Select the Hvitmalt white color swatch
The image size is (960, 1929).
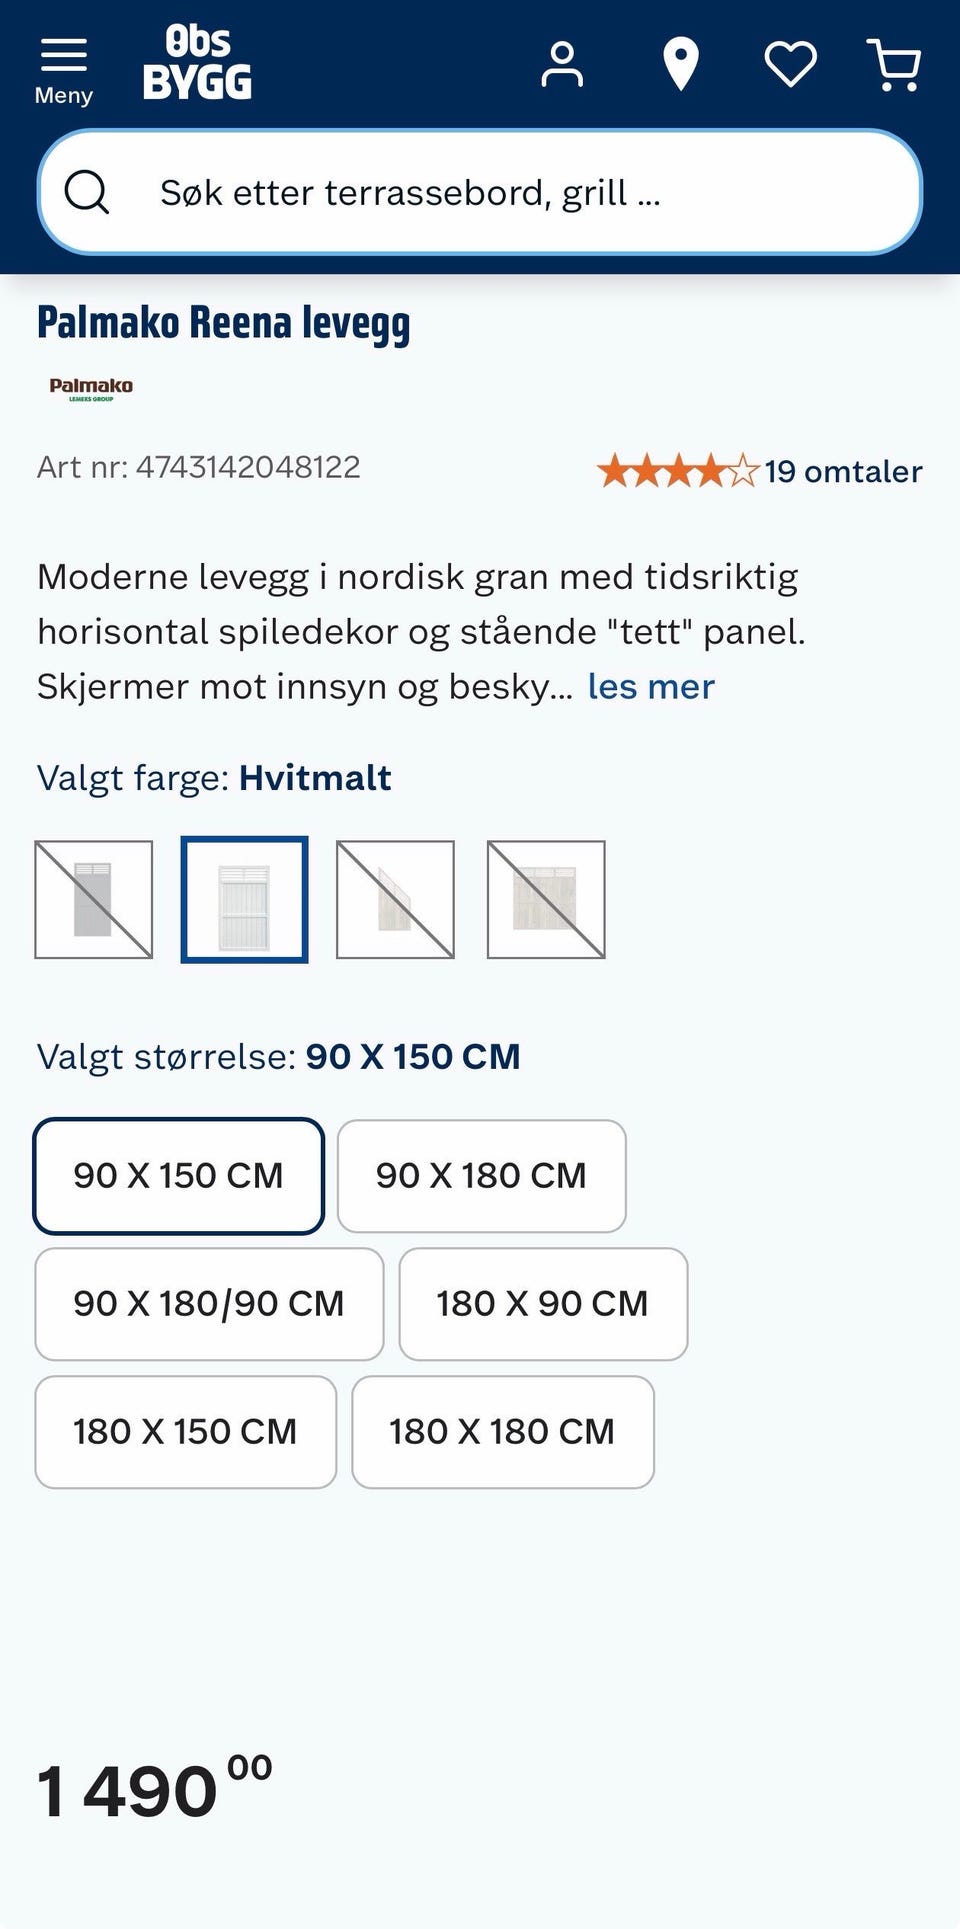point(244,900)
